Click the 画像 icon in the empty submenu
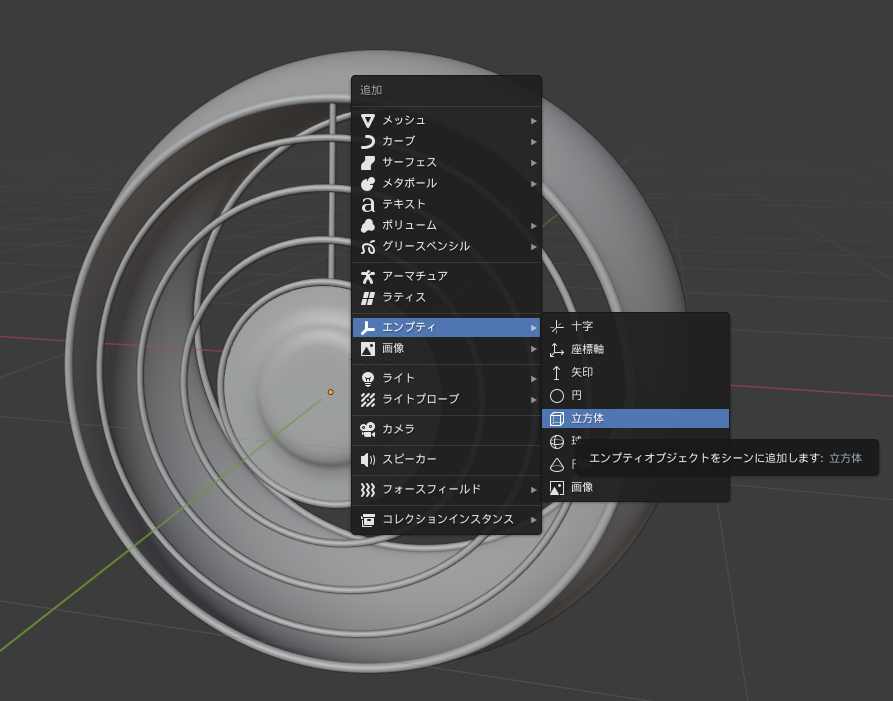Viewport: 893px width, 701px height. click(x=556, y=488)
